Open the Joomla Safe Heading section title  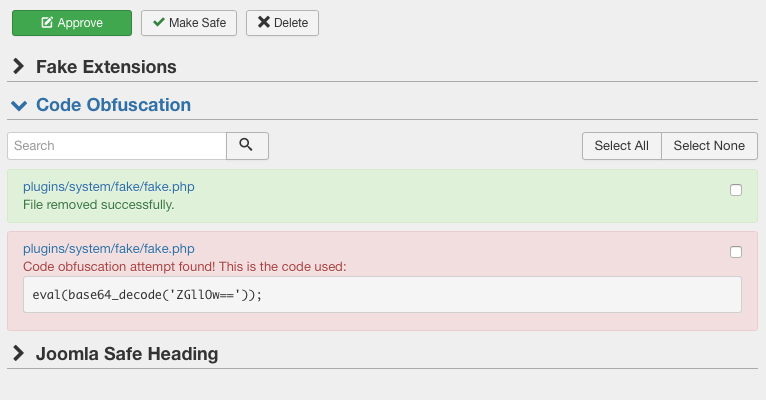click(126, 354)
